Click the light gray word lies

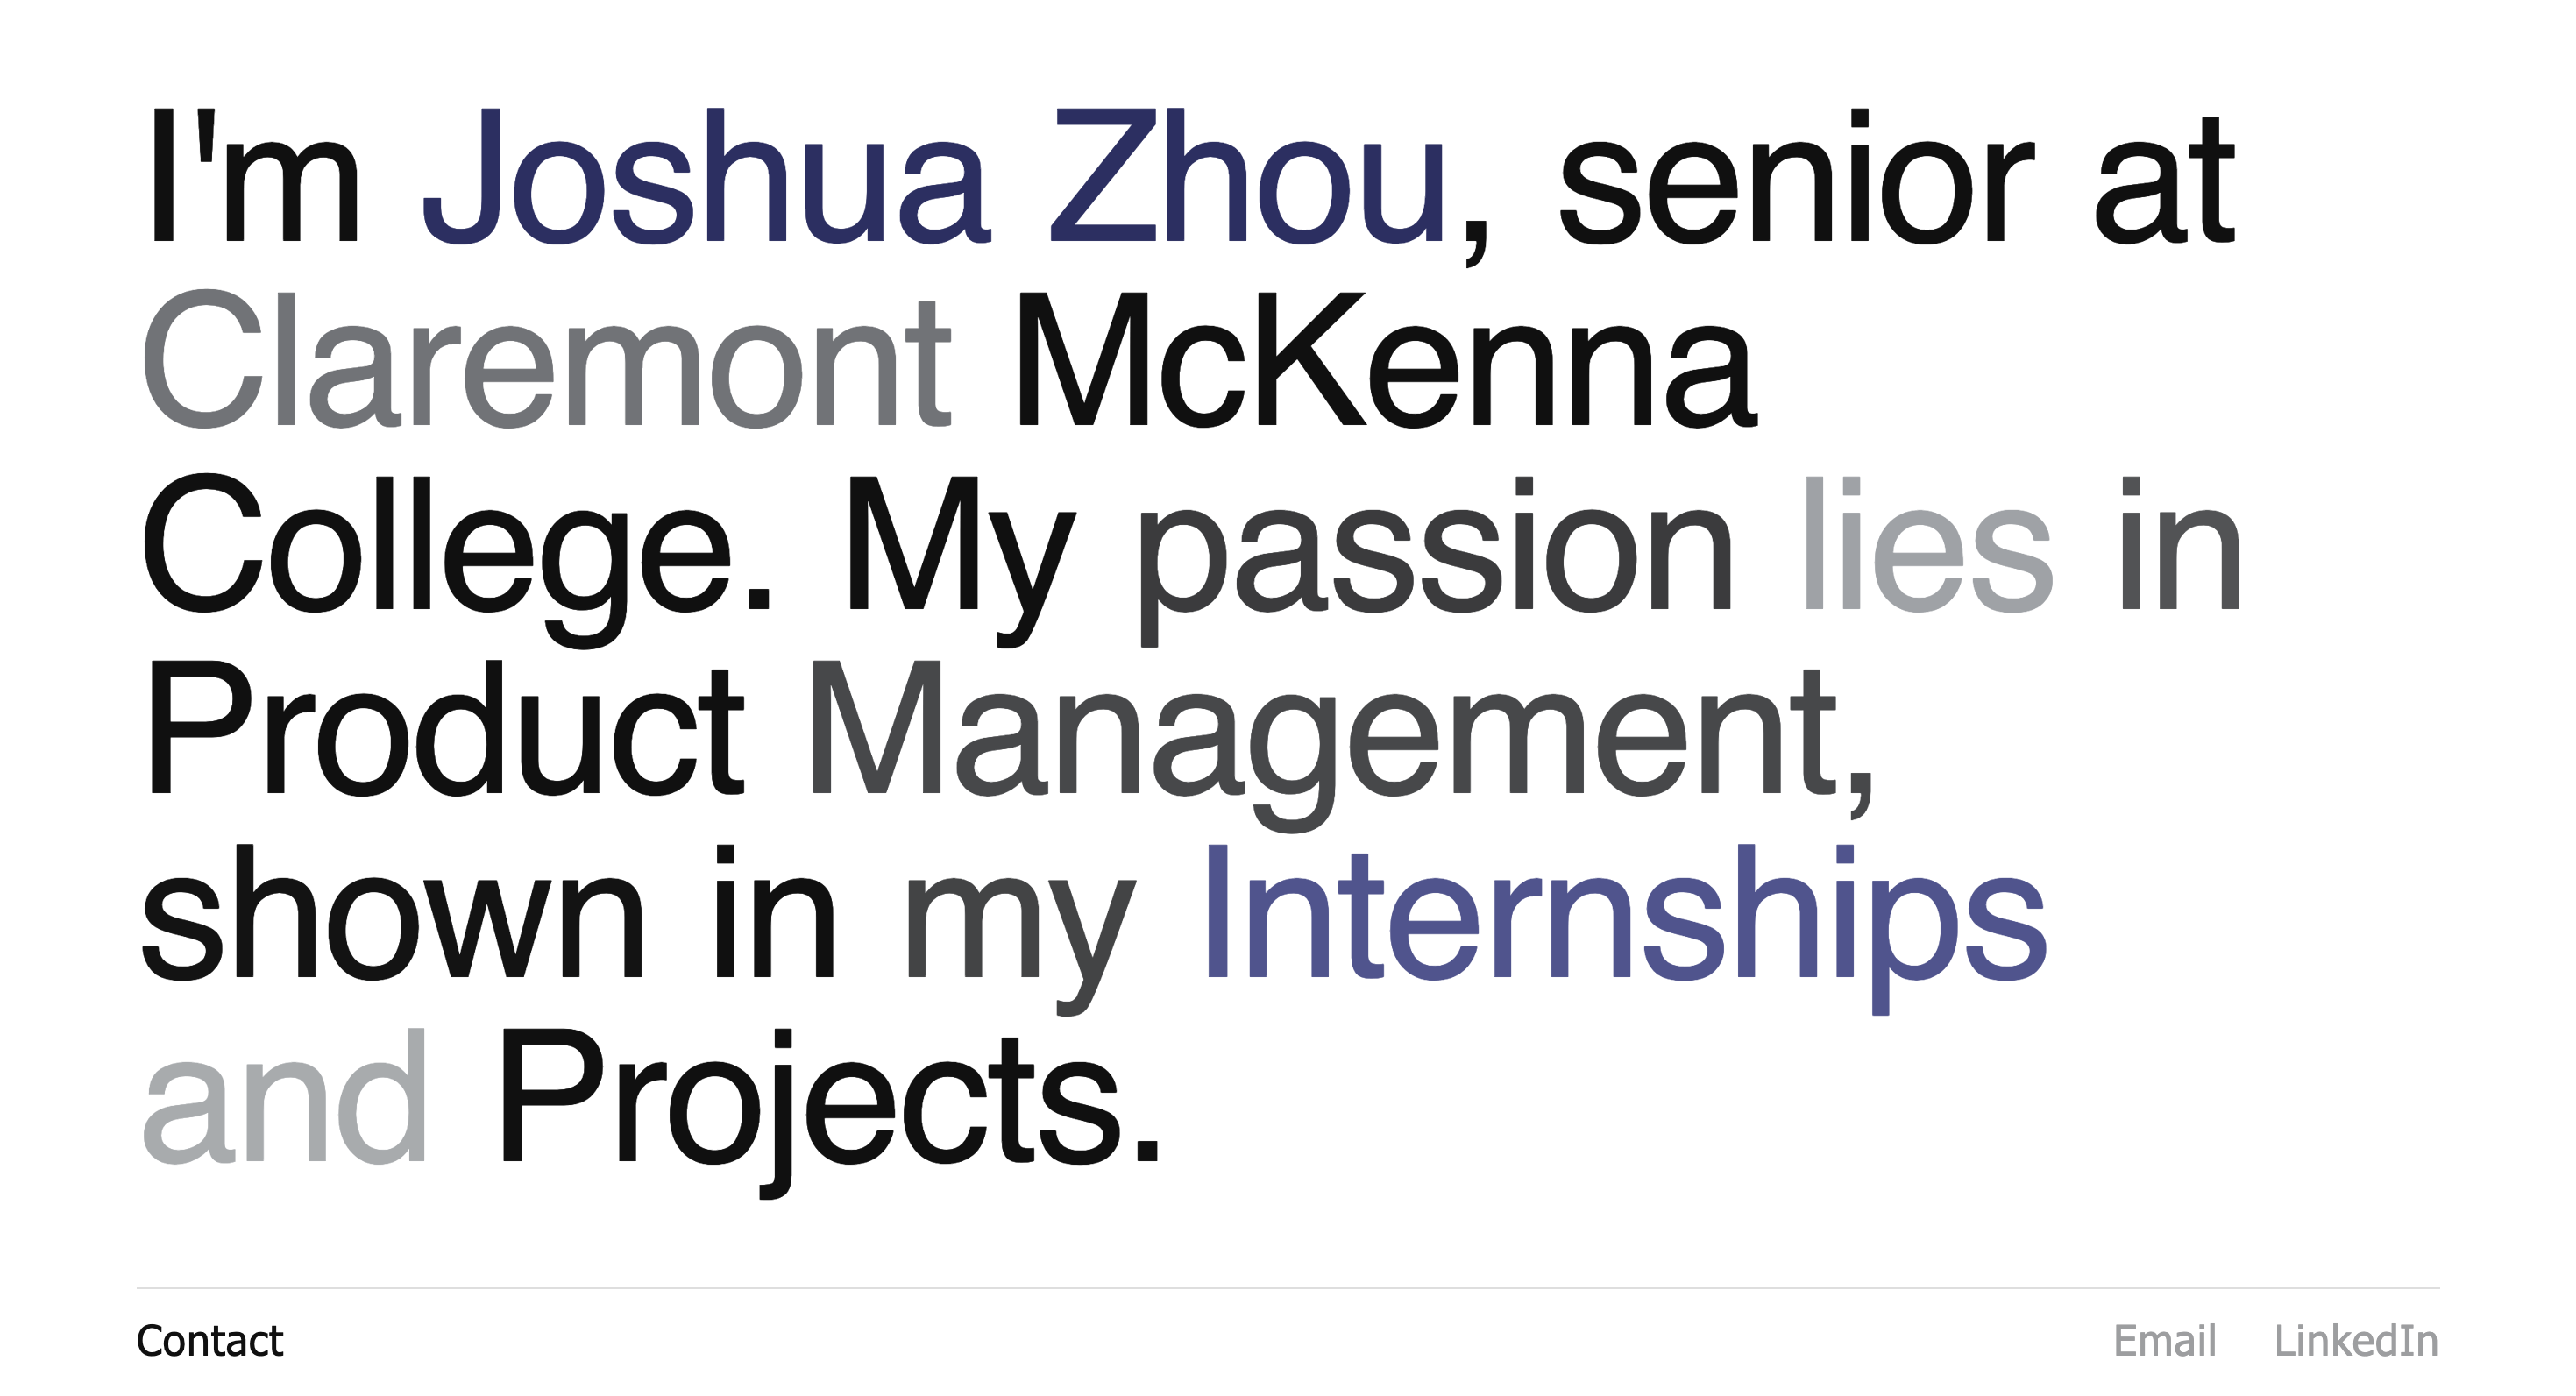(1926, 548)
